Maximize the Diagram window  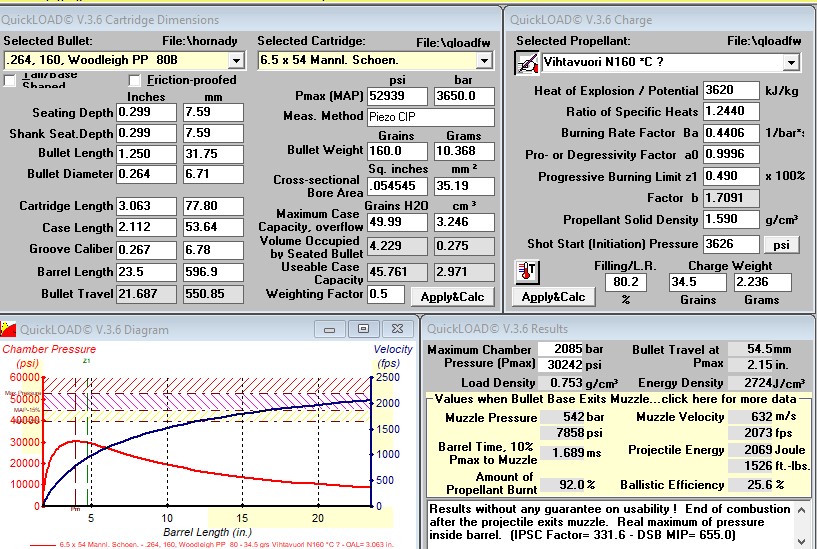coord(363,328)
